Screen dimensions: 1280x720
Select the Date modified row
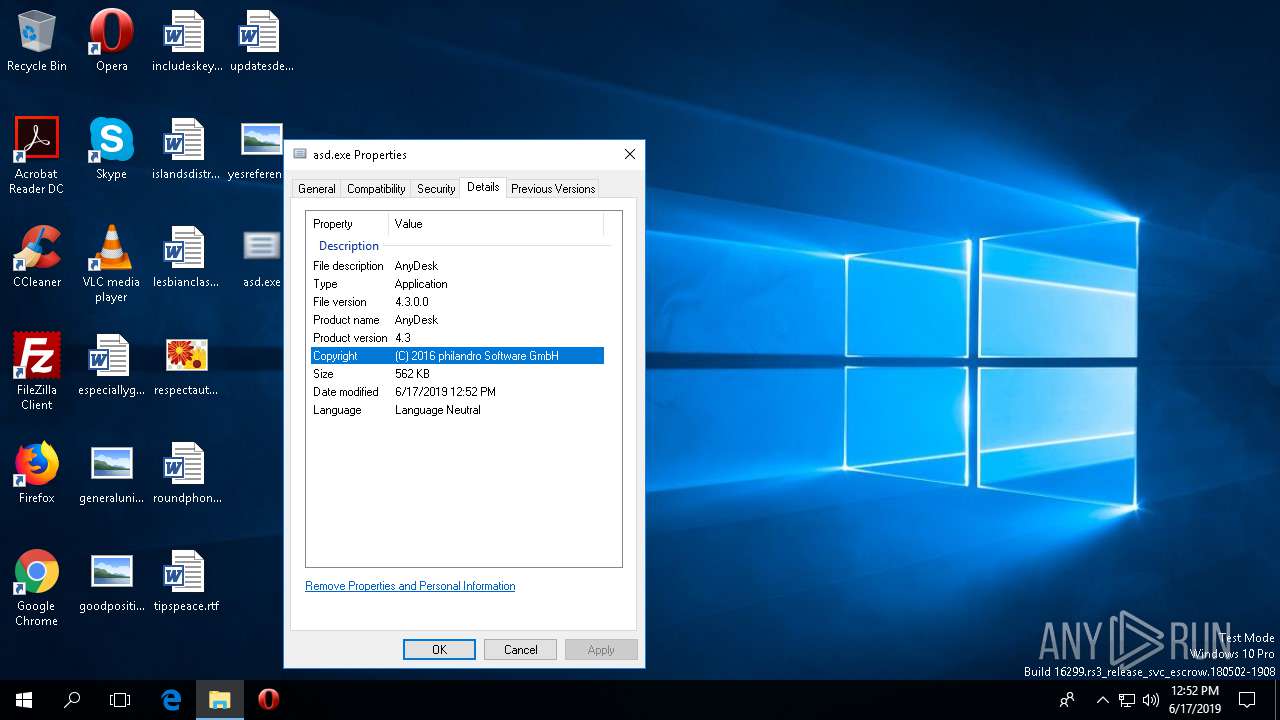(x=457, y=392)
